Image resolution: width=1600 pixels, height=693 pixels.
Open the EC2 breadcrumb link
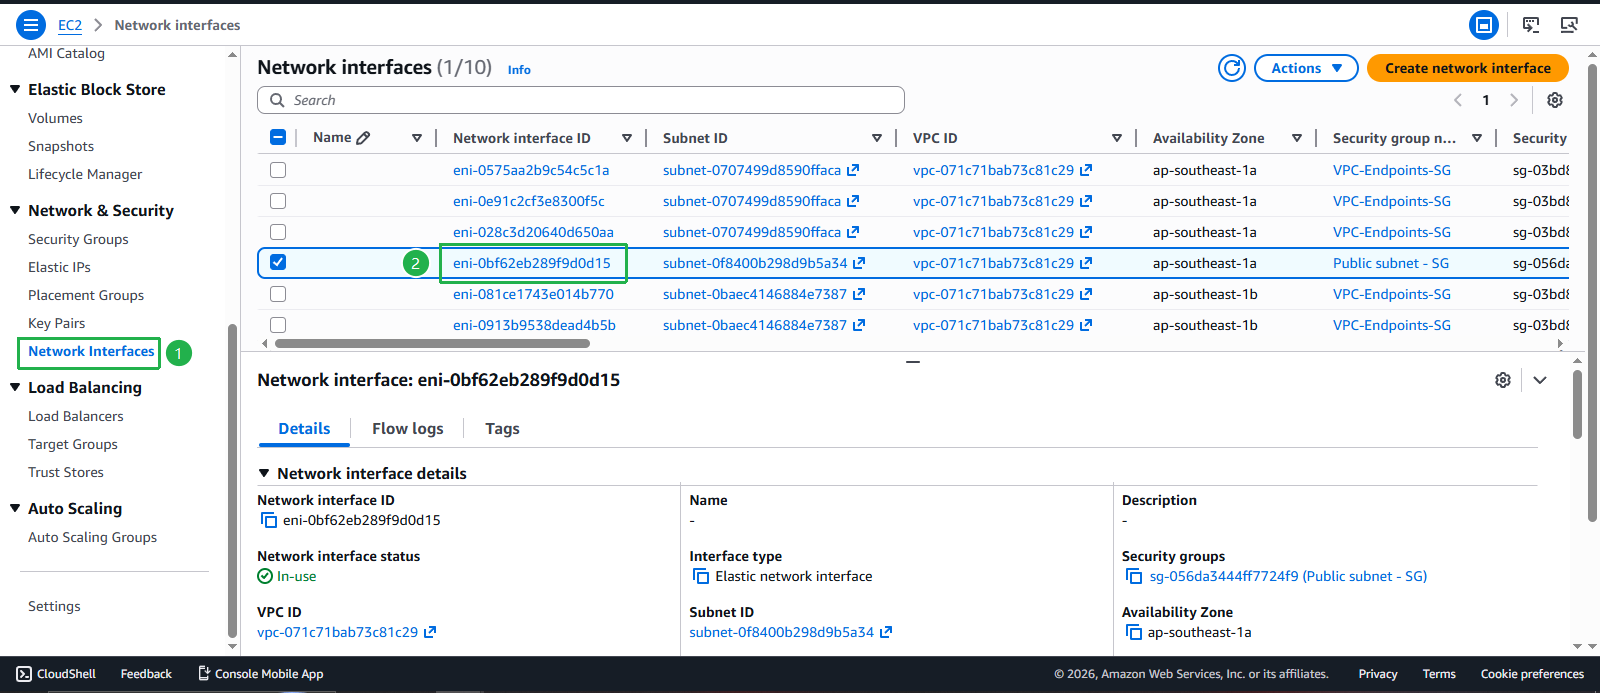(70, 25)
